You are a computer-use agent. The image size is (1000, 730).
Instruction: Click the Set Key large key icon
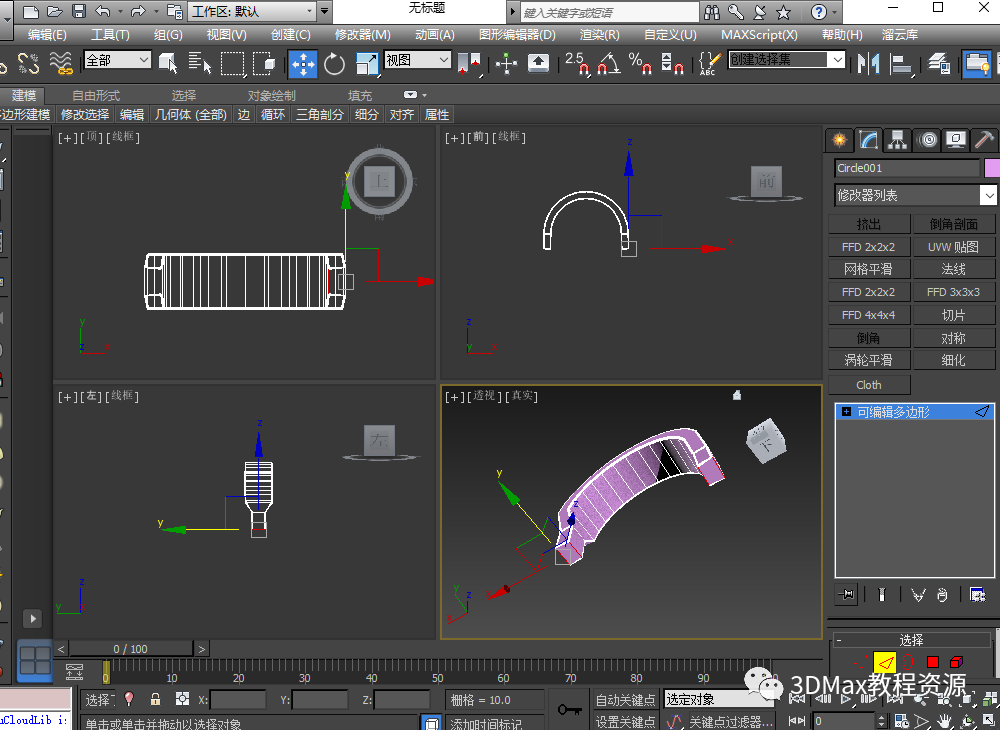click(570, 709)
